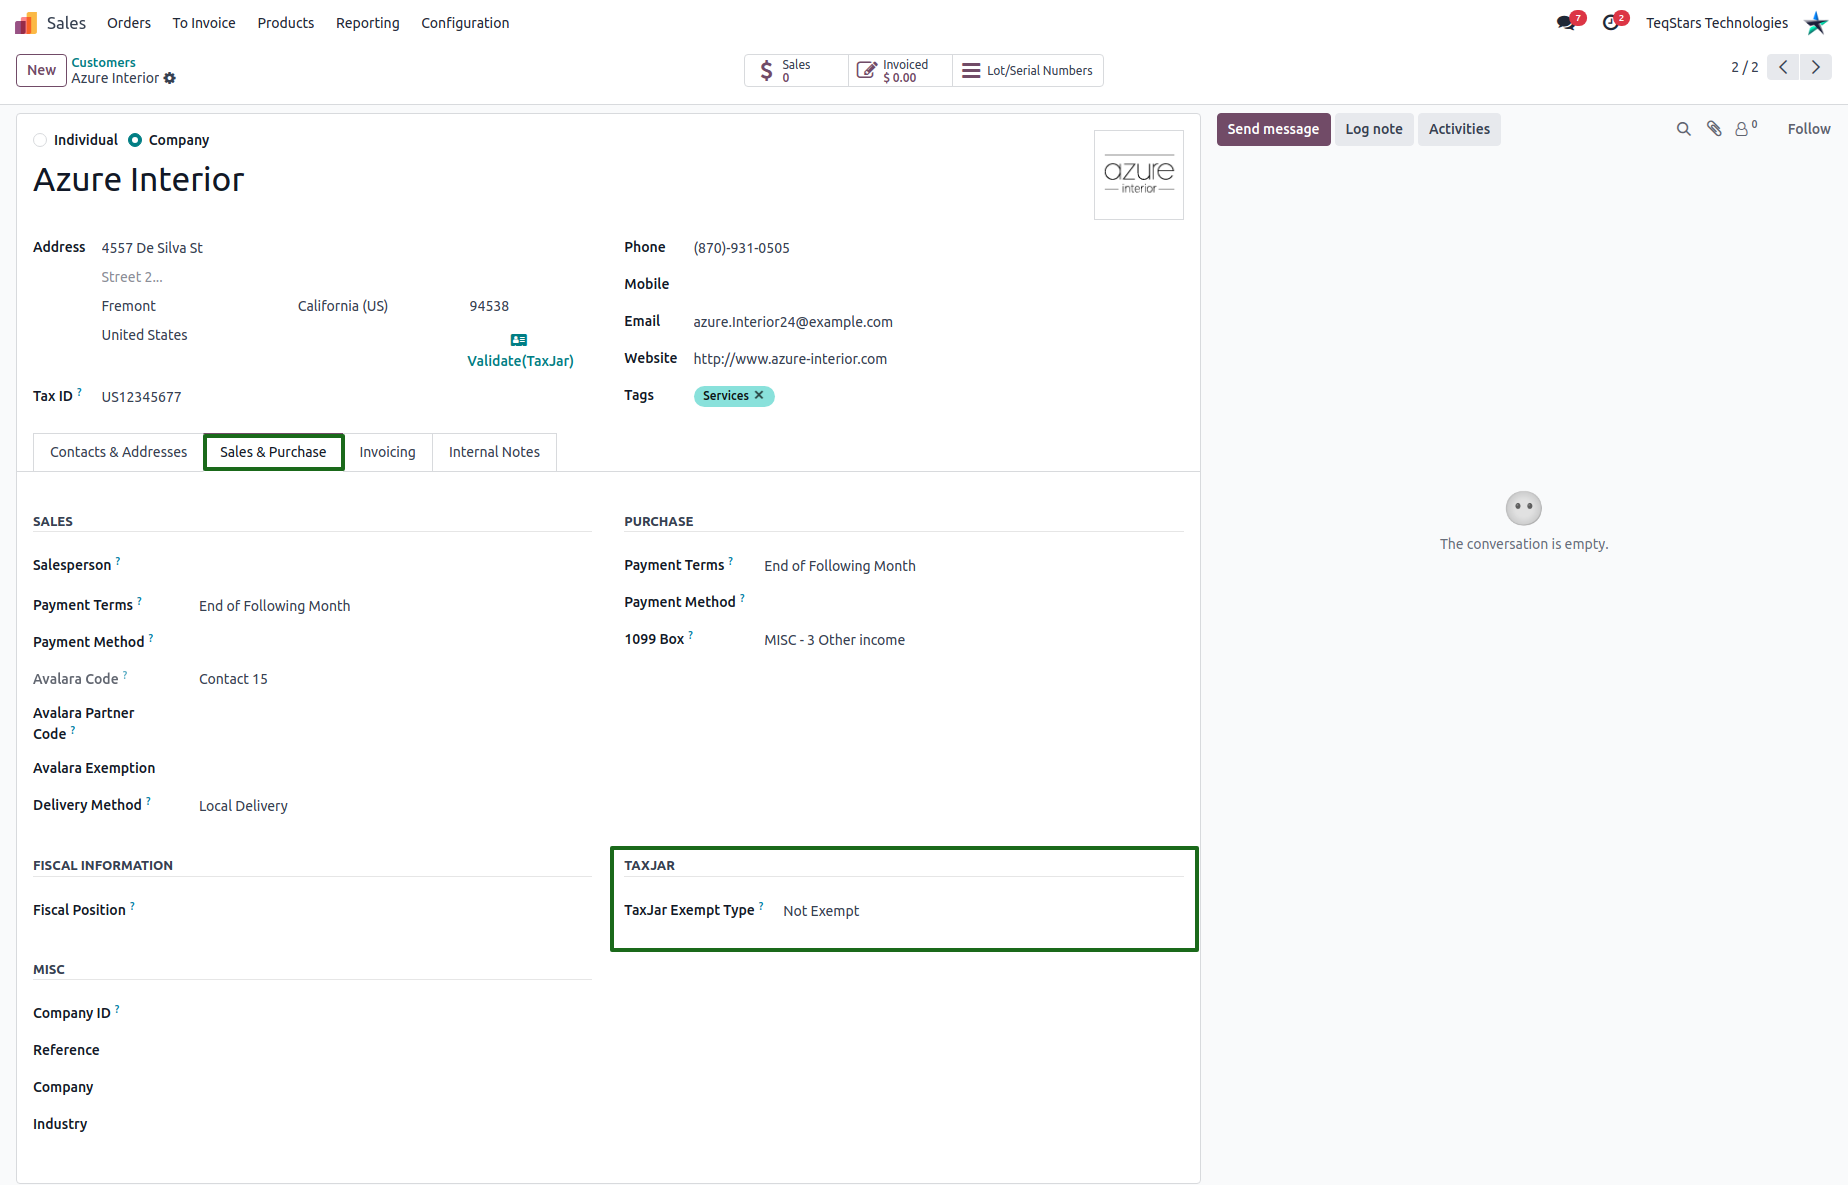Open the Invoiced stat button
Image resolution: width=1848 pixels, height=1185 pixels.
(900, 71)
